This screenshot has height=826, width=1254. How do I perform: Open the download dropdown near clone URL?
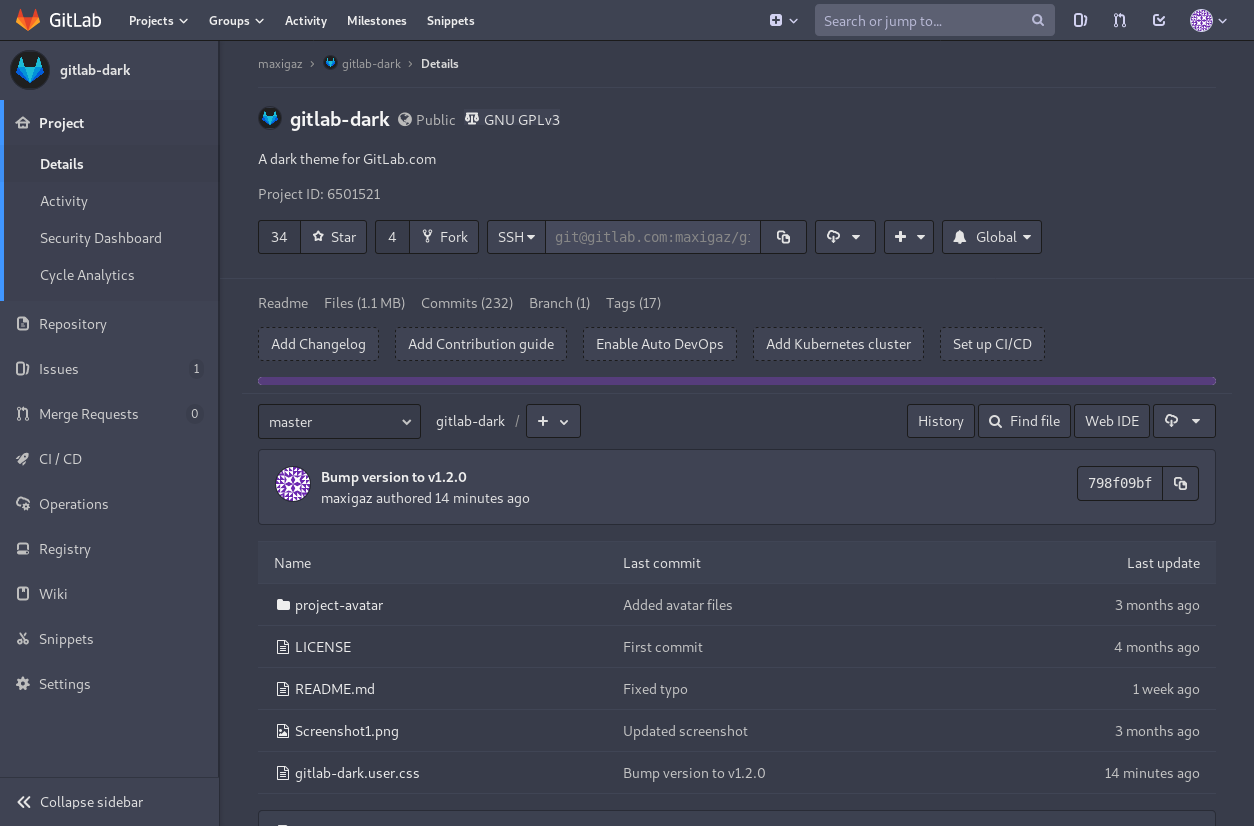[x=845, y=237]
